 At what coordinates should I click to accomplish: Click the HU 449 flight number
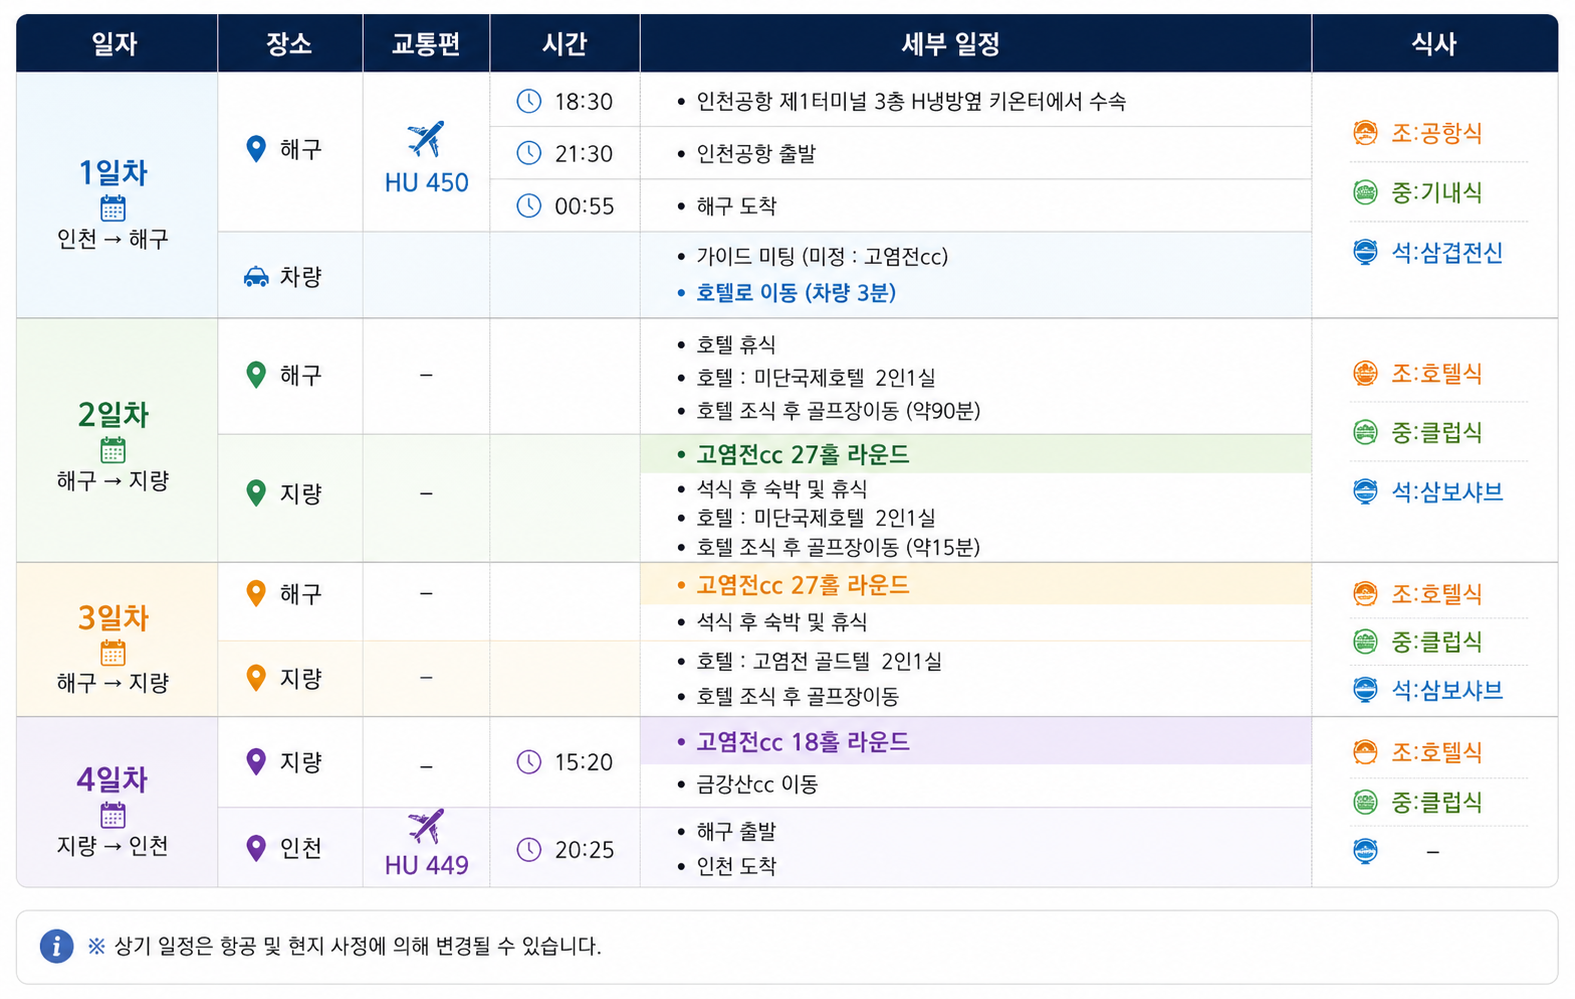pos(426,865)
